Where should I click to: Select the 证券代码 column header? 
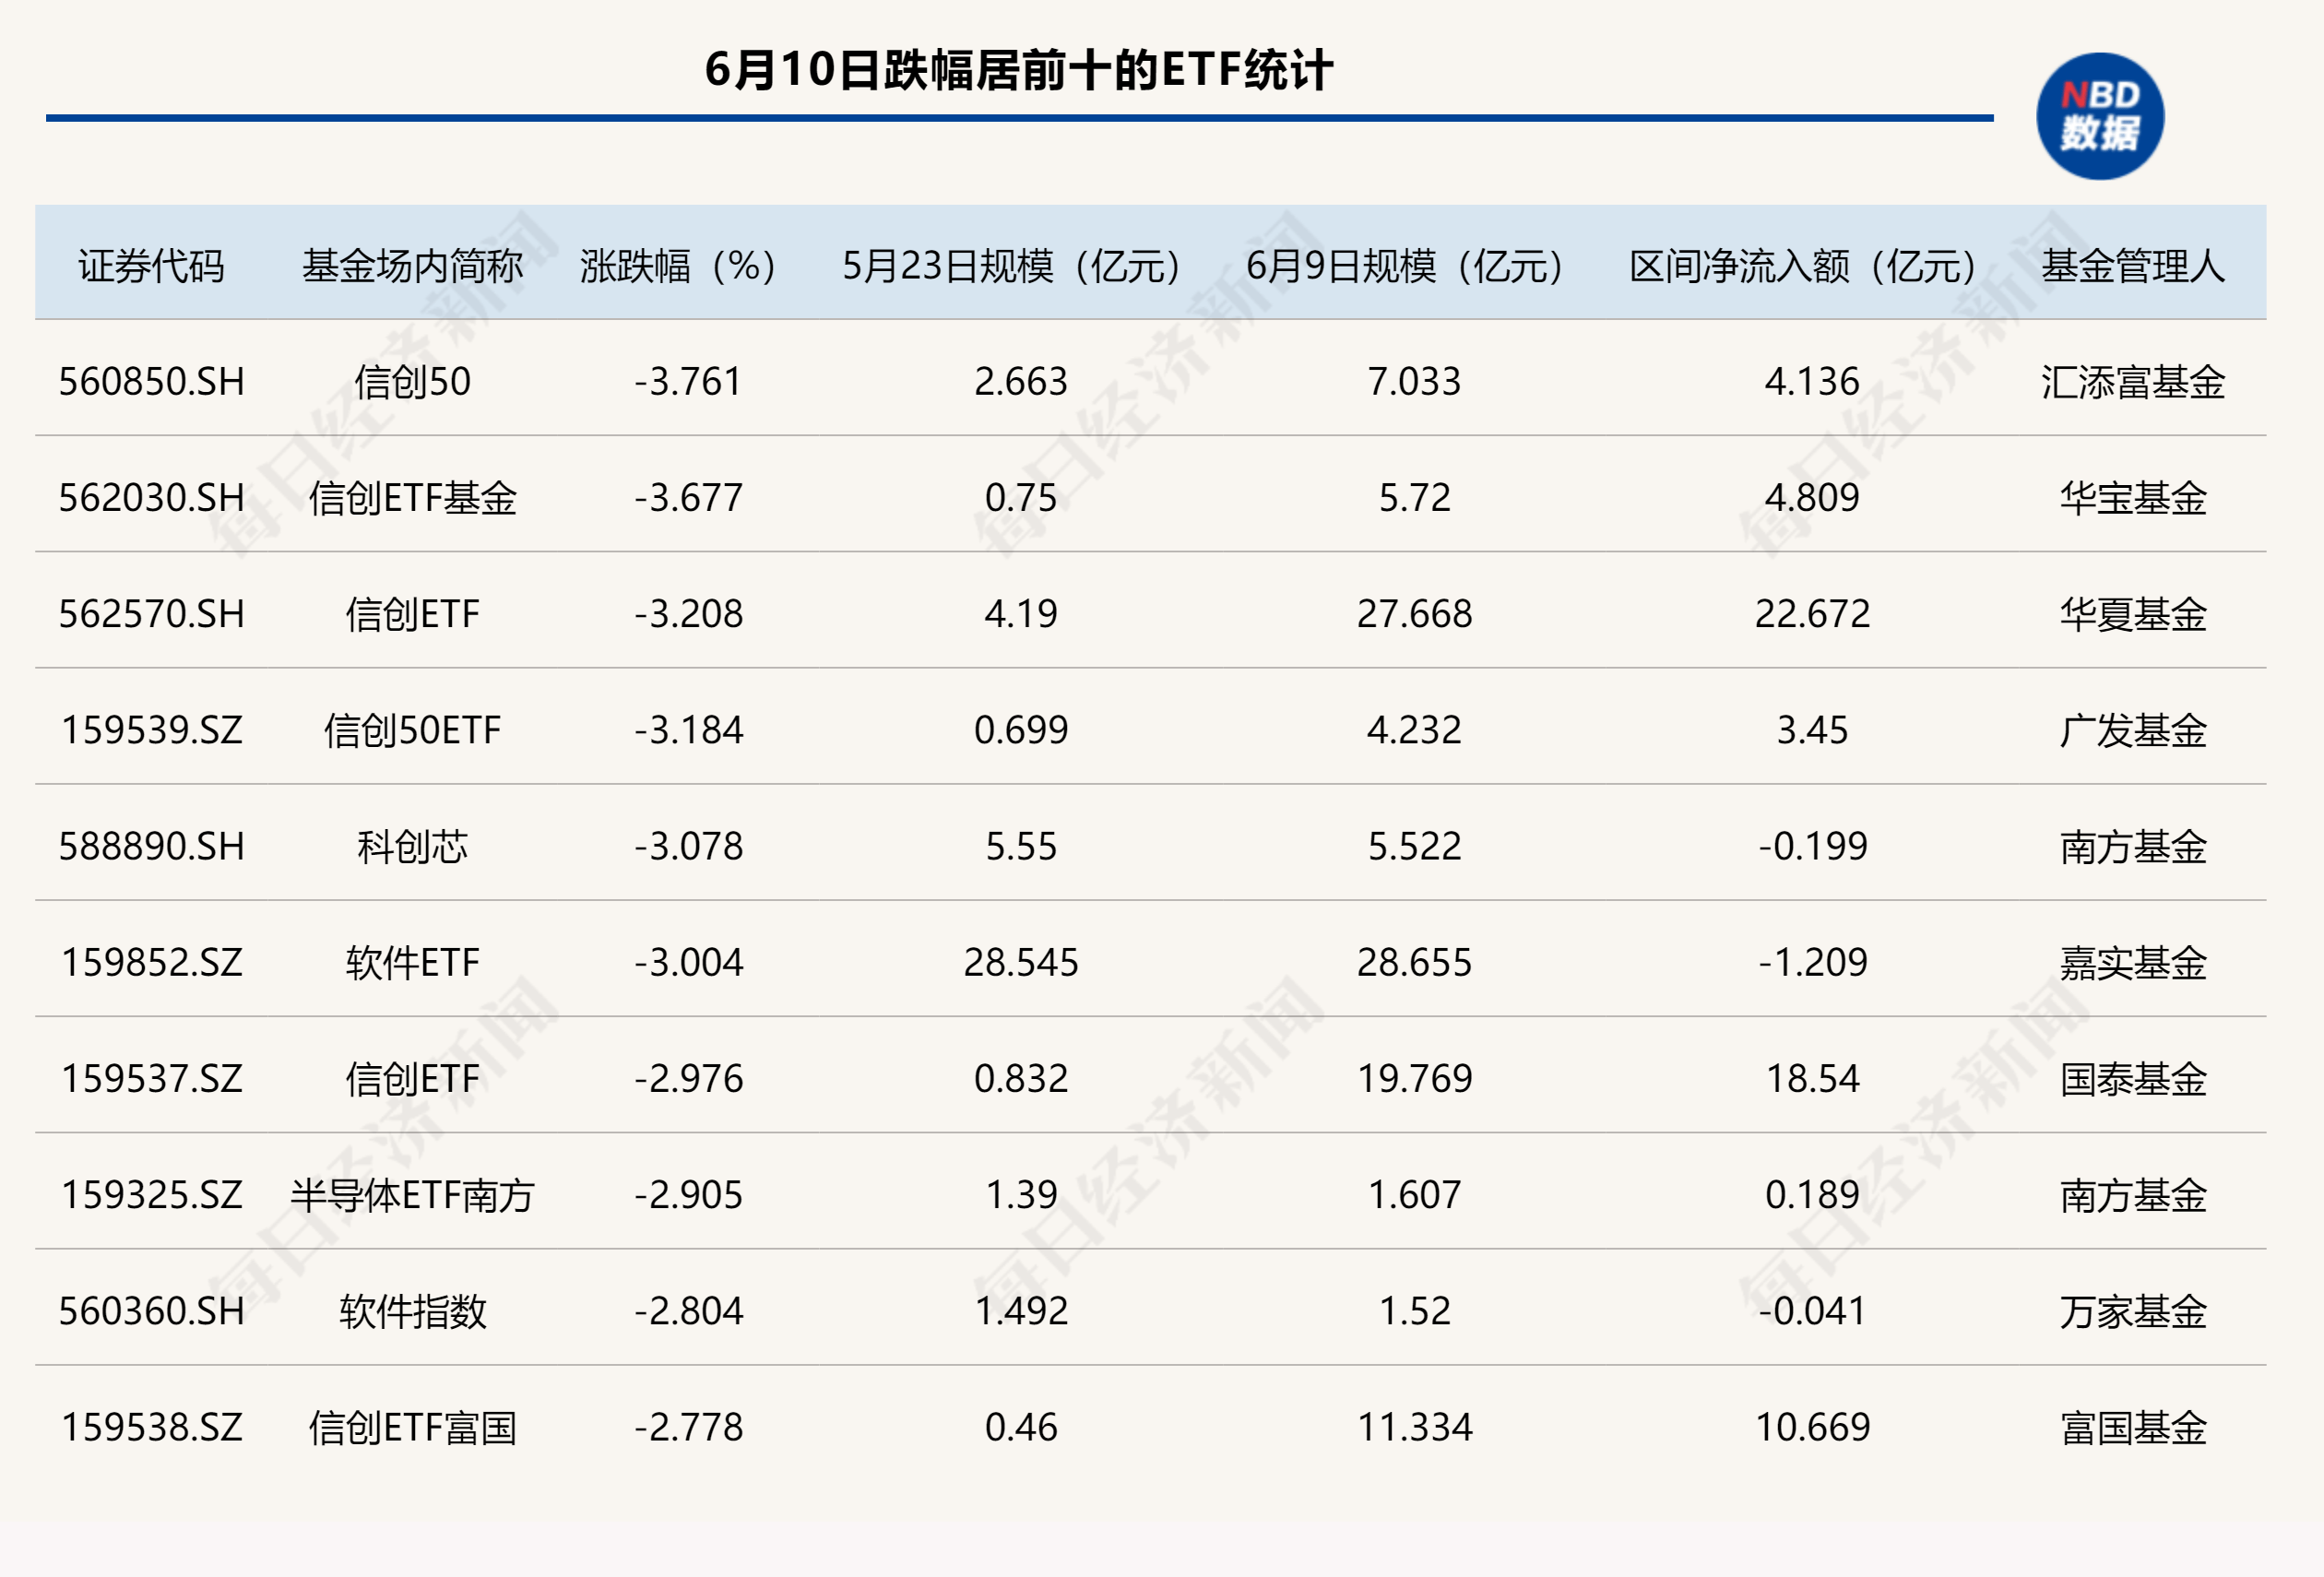tap(151, 266)
